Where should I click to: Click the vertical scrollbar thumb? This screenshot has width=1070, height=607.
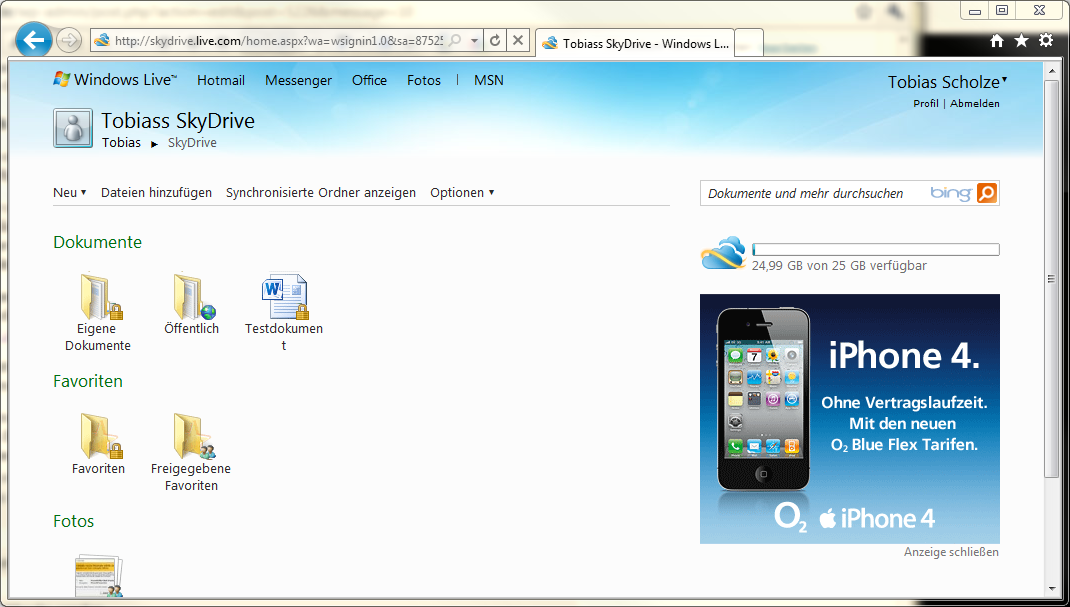(x=1051, y=278)
